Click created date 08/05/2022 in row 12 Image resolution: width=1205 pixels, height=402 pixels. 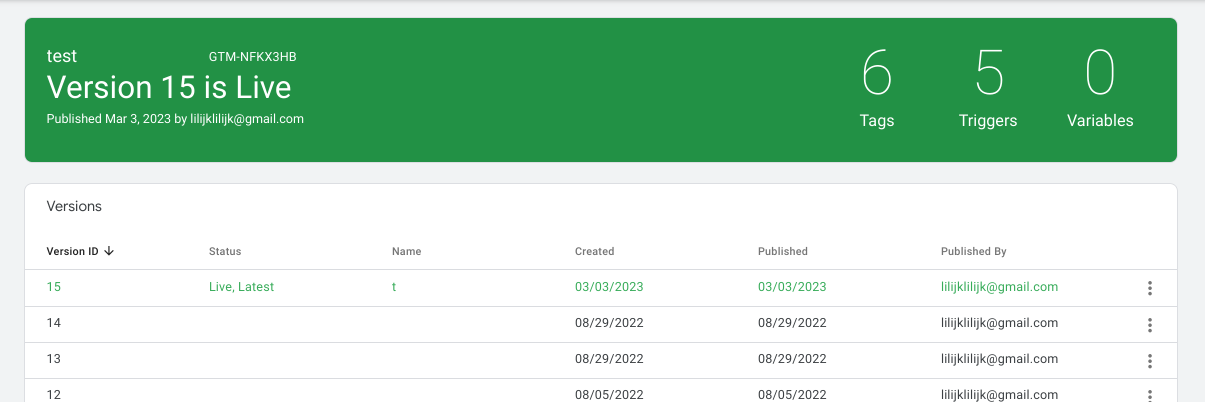[609, 395]
